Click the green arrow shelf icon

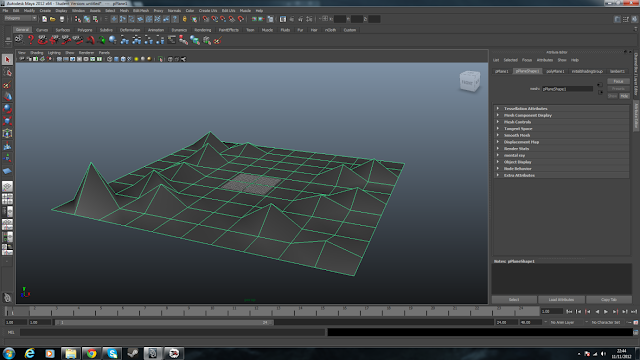pyautogui.click(x=101, y=40)
